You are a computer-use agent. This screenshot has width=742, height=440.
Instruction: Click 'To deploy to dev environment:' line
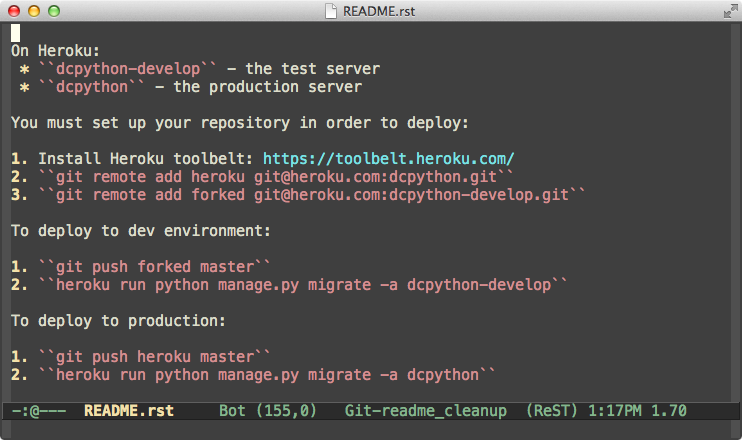click(141, 231)
